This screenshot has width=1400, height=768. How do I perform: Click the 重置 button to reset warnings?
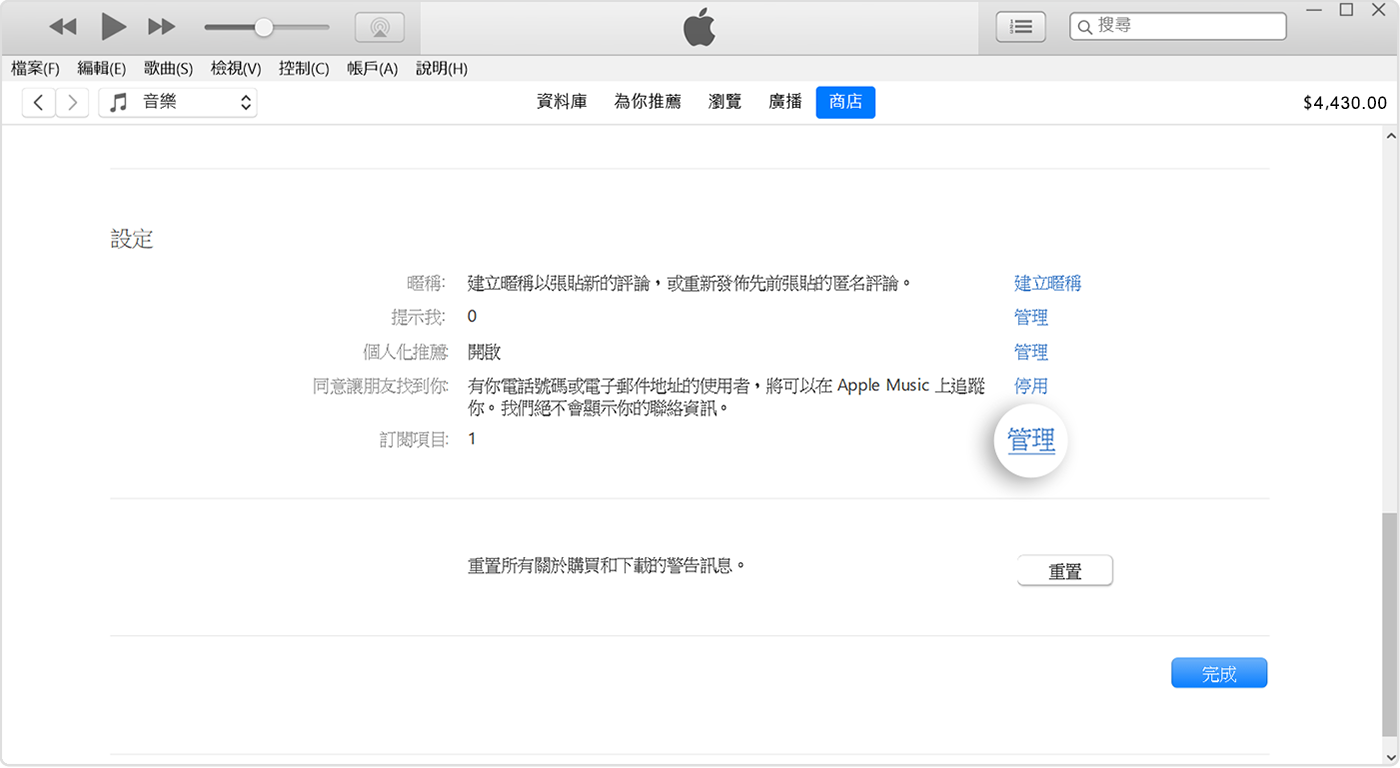click(x=1064, y=569)
